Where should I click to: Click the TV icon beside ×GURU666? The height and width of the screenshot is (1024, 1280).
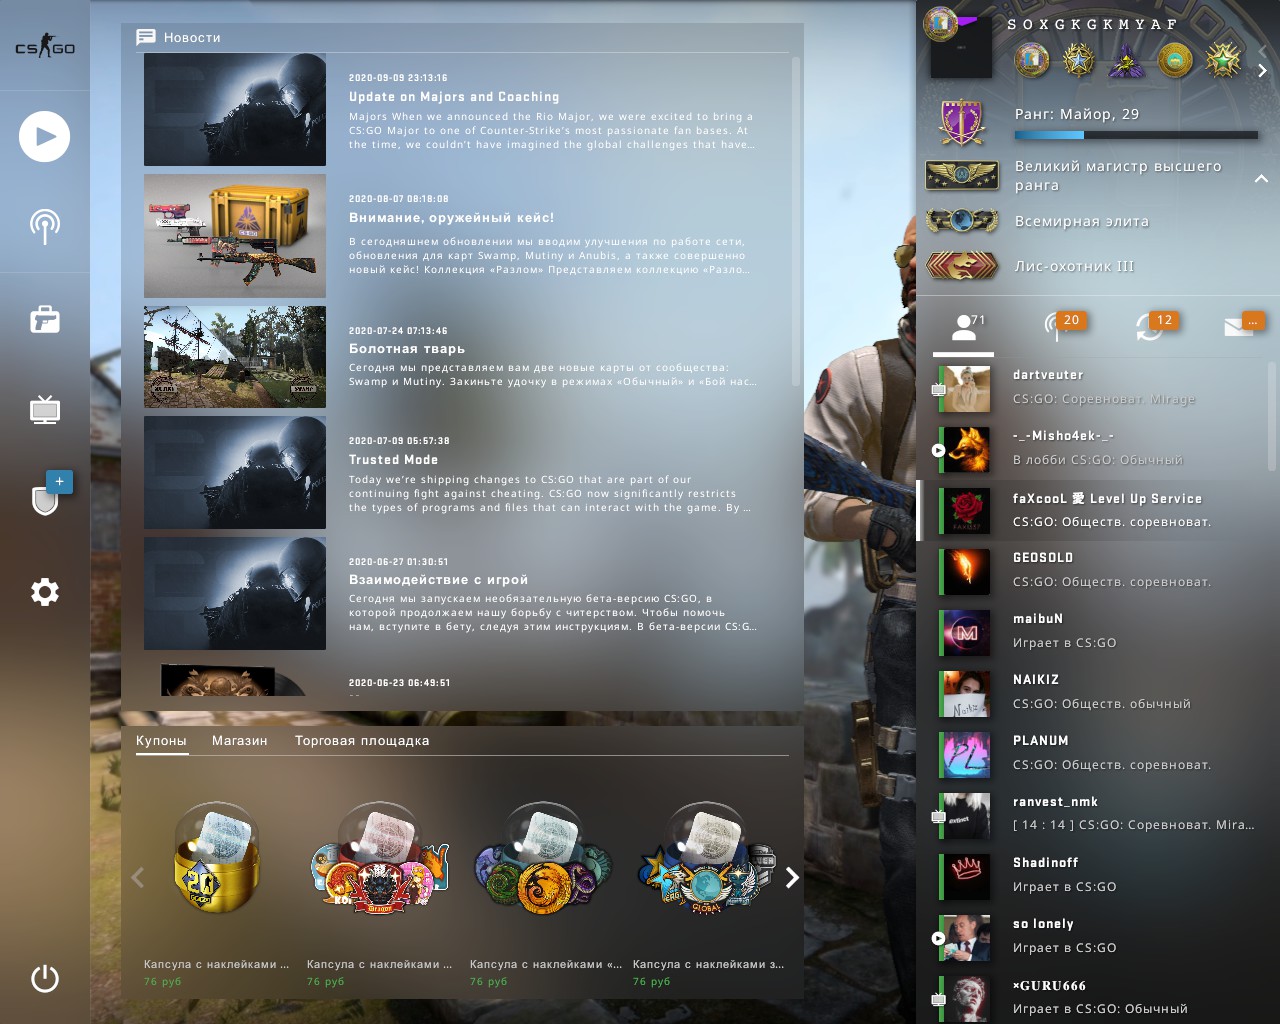[938, 999]
